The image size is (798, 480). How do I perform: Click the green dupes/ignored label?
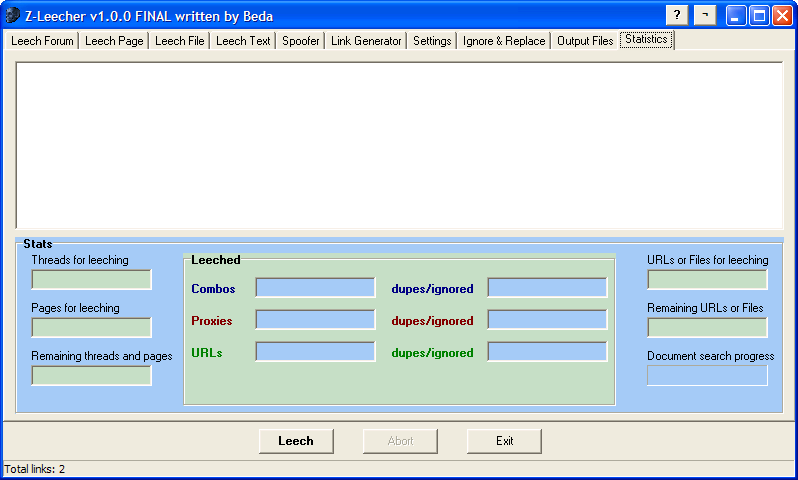(433, 353)
